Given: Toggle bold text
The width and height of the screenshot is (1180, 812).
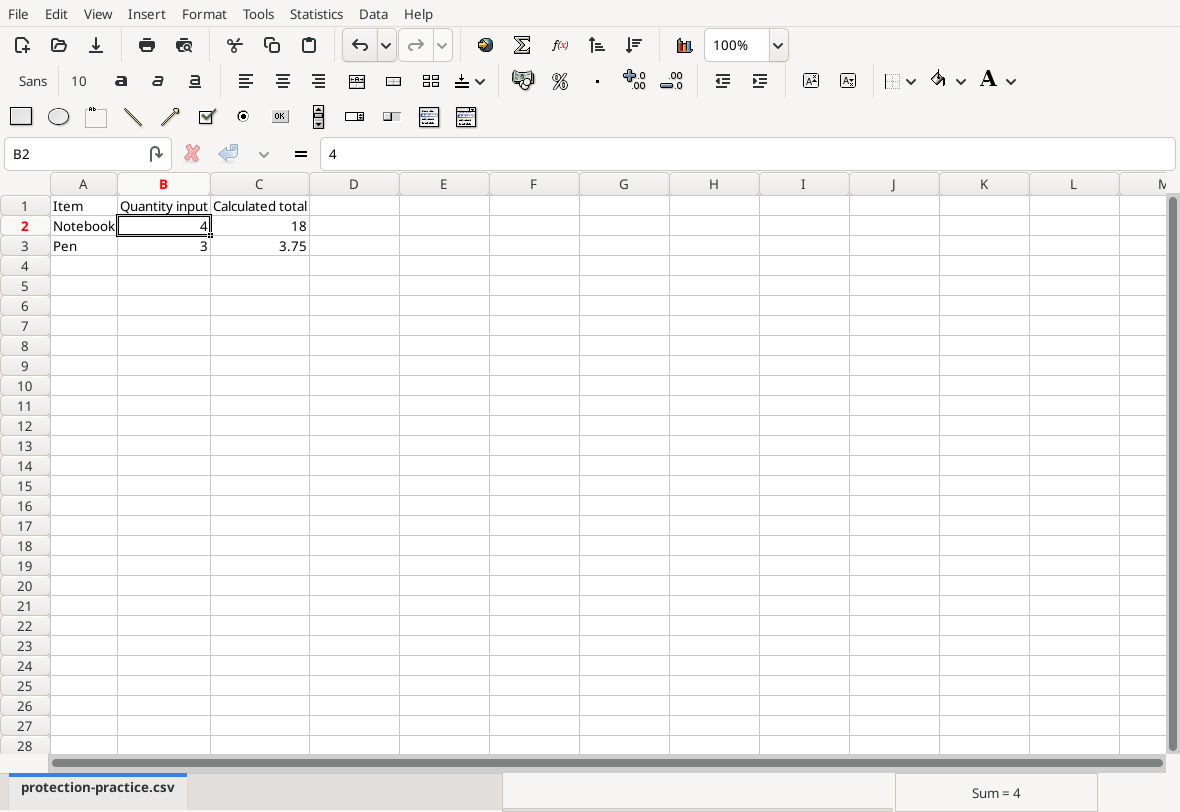Looking at the screenshot, I should pyautogui.click(x=120, y=81).
